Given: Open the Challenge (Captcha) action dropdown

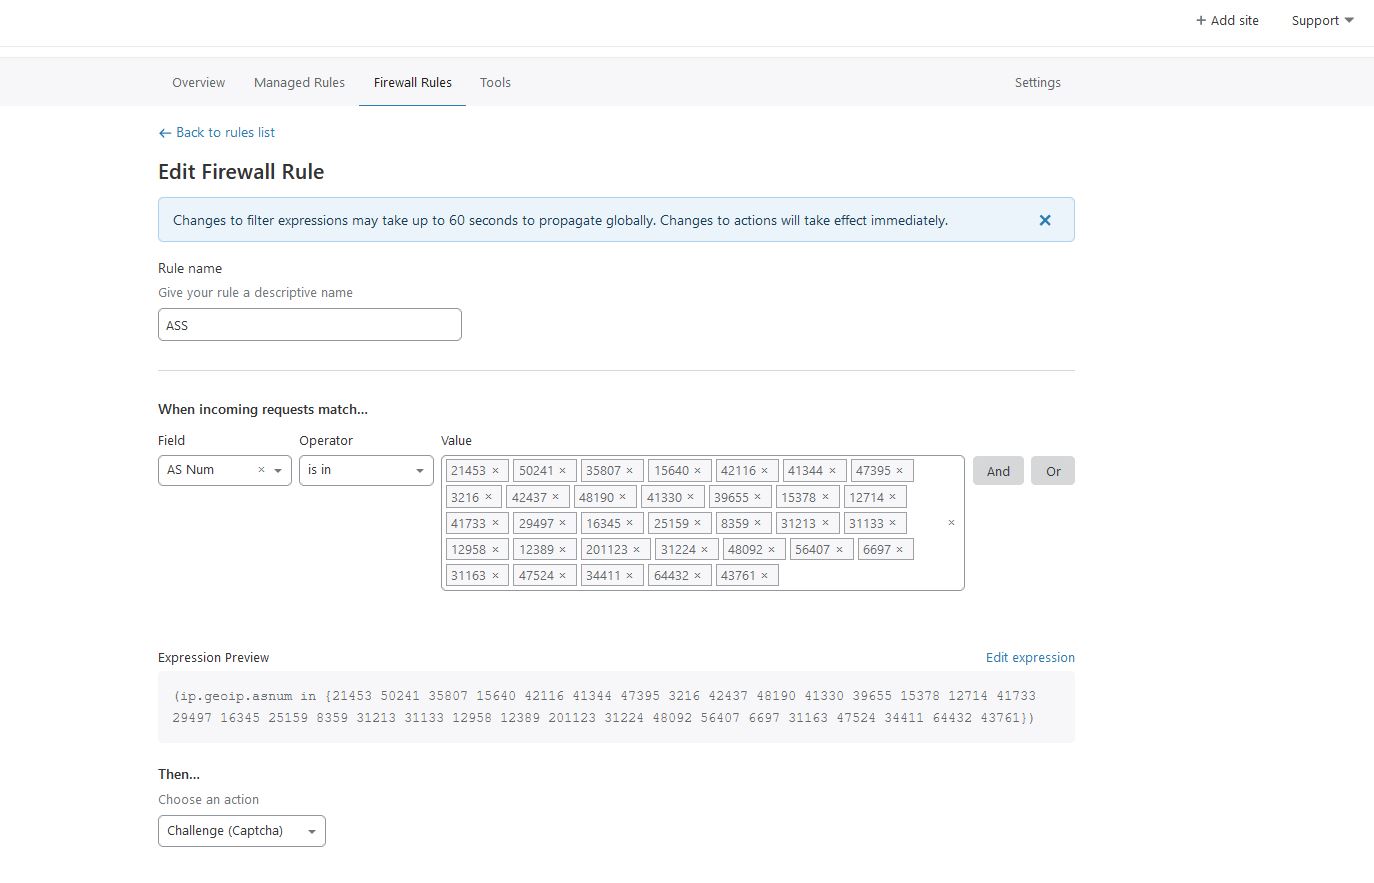Looking at the screenshot, I should (311, 832).
